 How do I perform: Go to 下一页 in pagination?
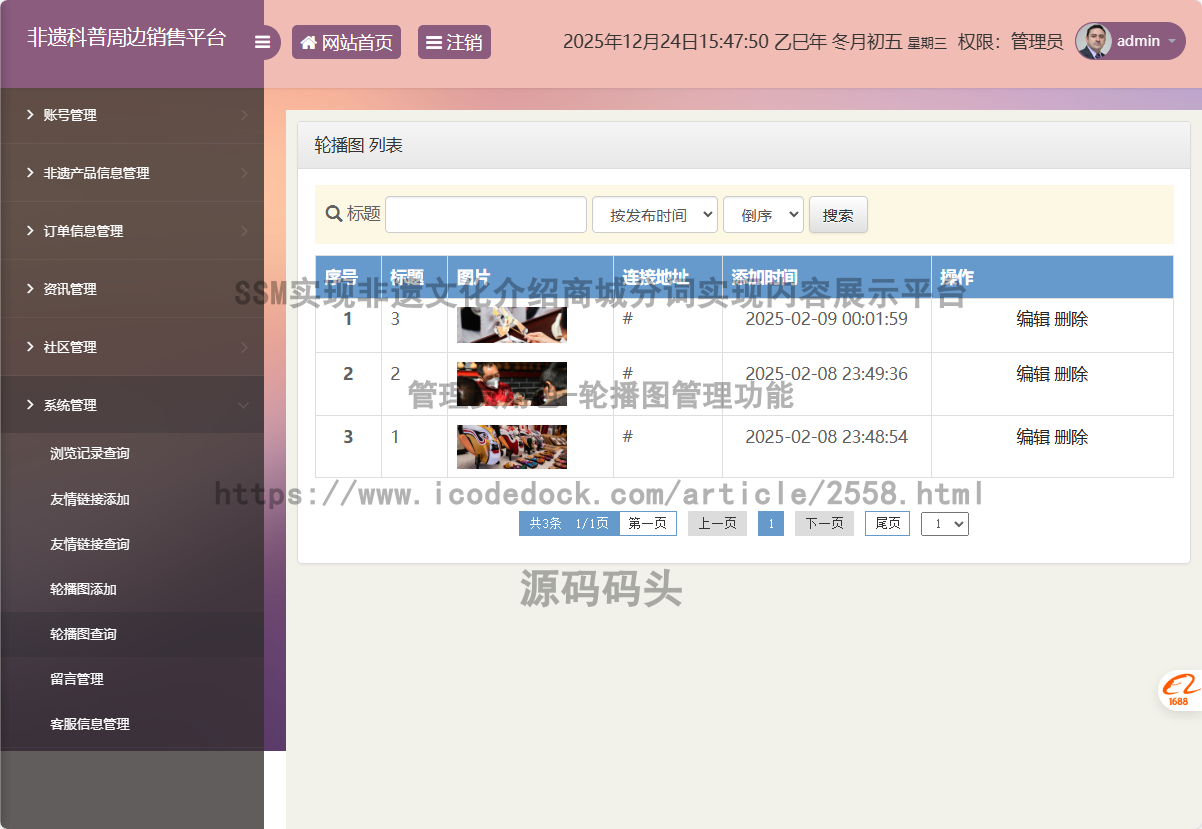point(824,523)
